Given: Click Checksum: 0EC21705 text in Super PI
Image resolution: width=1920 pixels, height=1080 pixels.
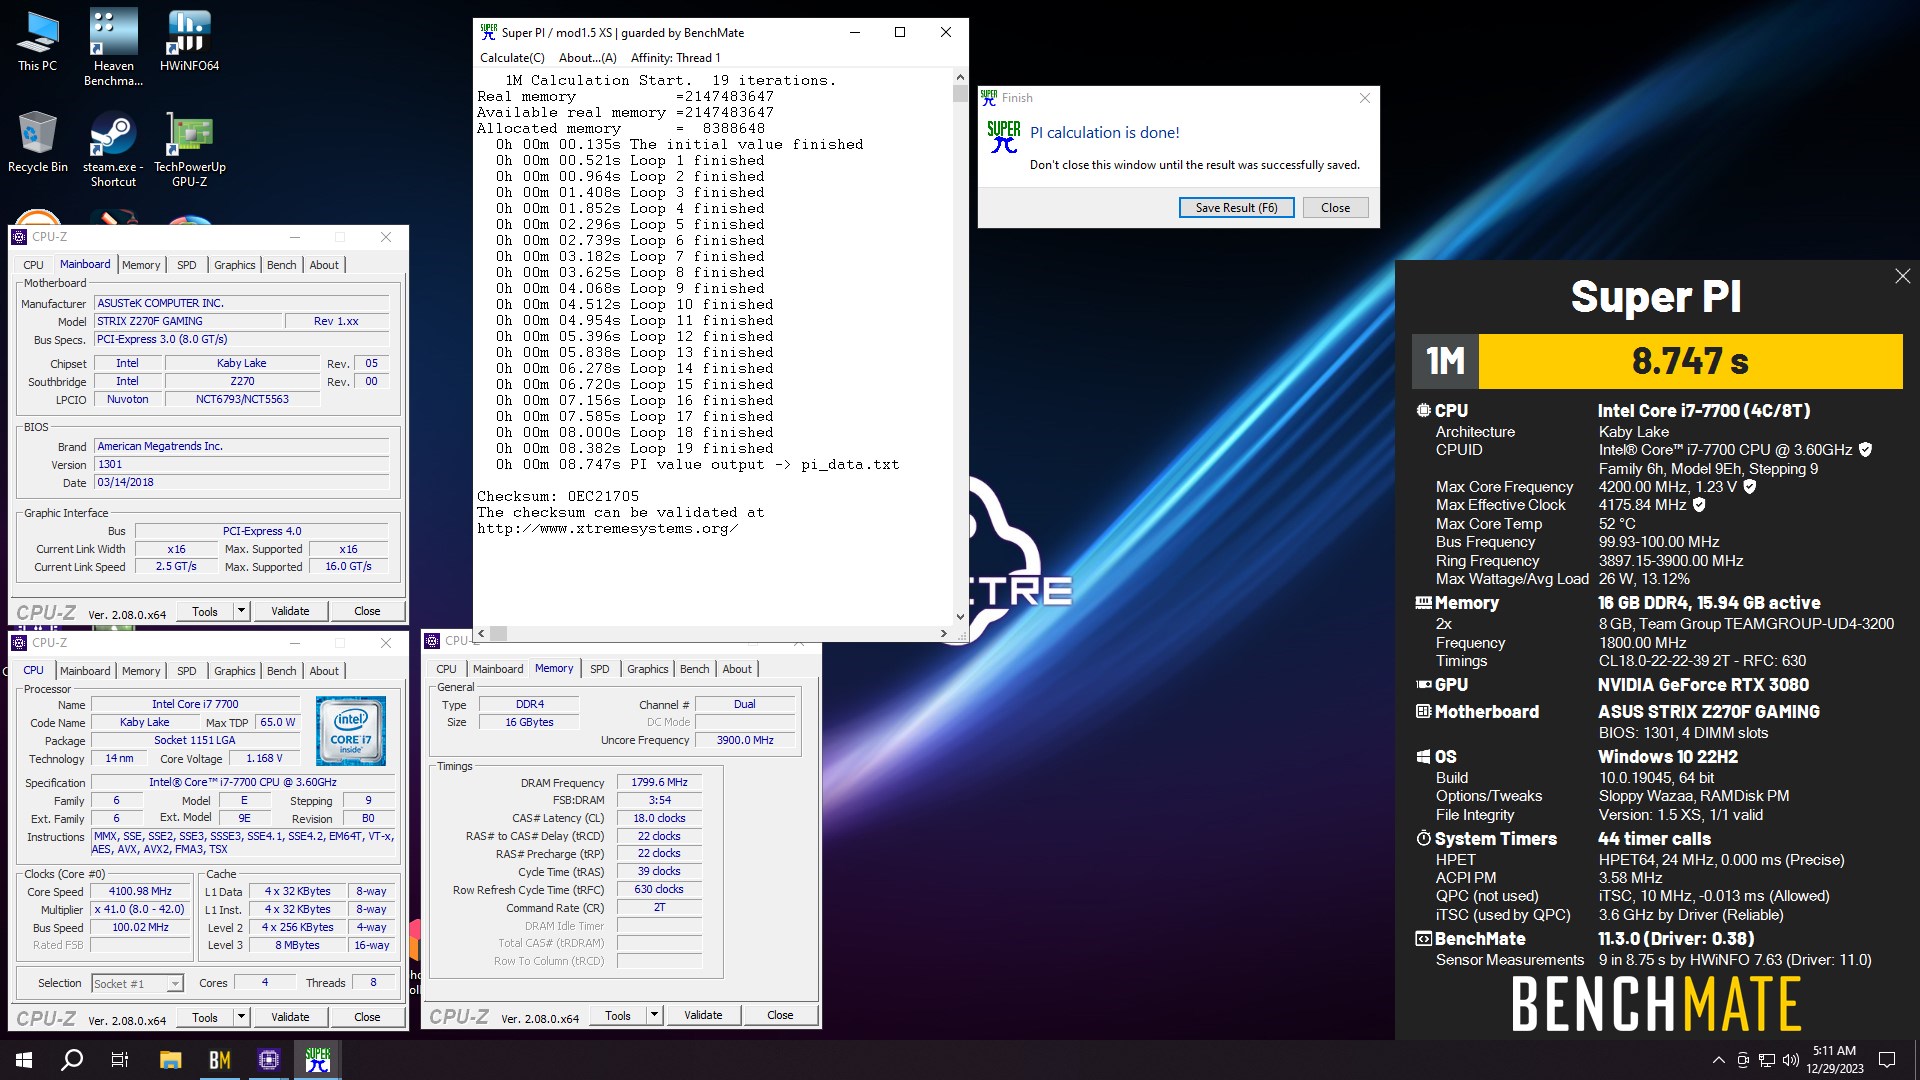Looking at the screenshot, I should (x=558, y=496).
